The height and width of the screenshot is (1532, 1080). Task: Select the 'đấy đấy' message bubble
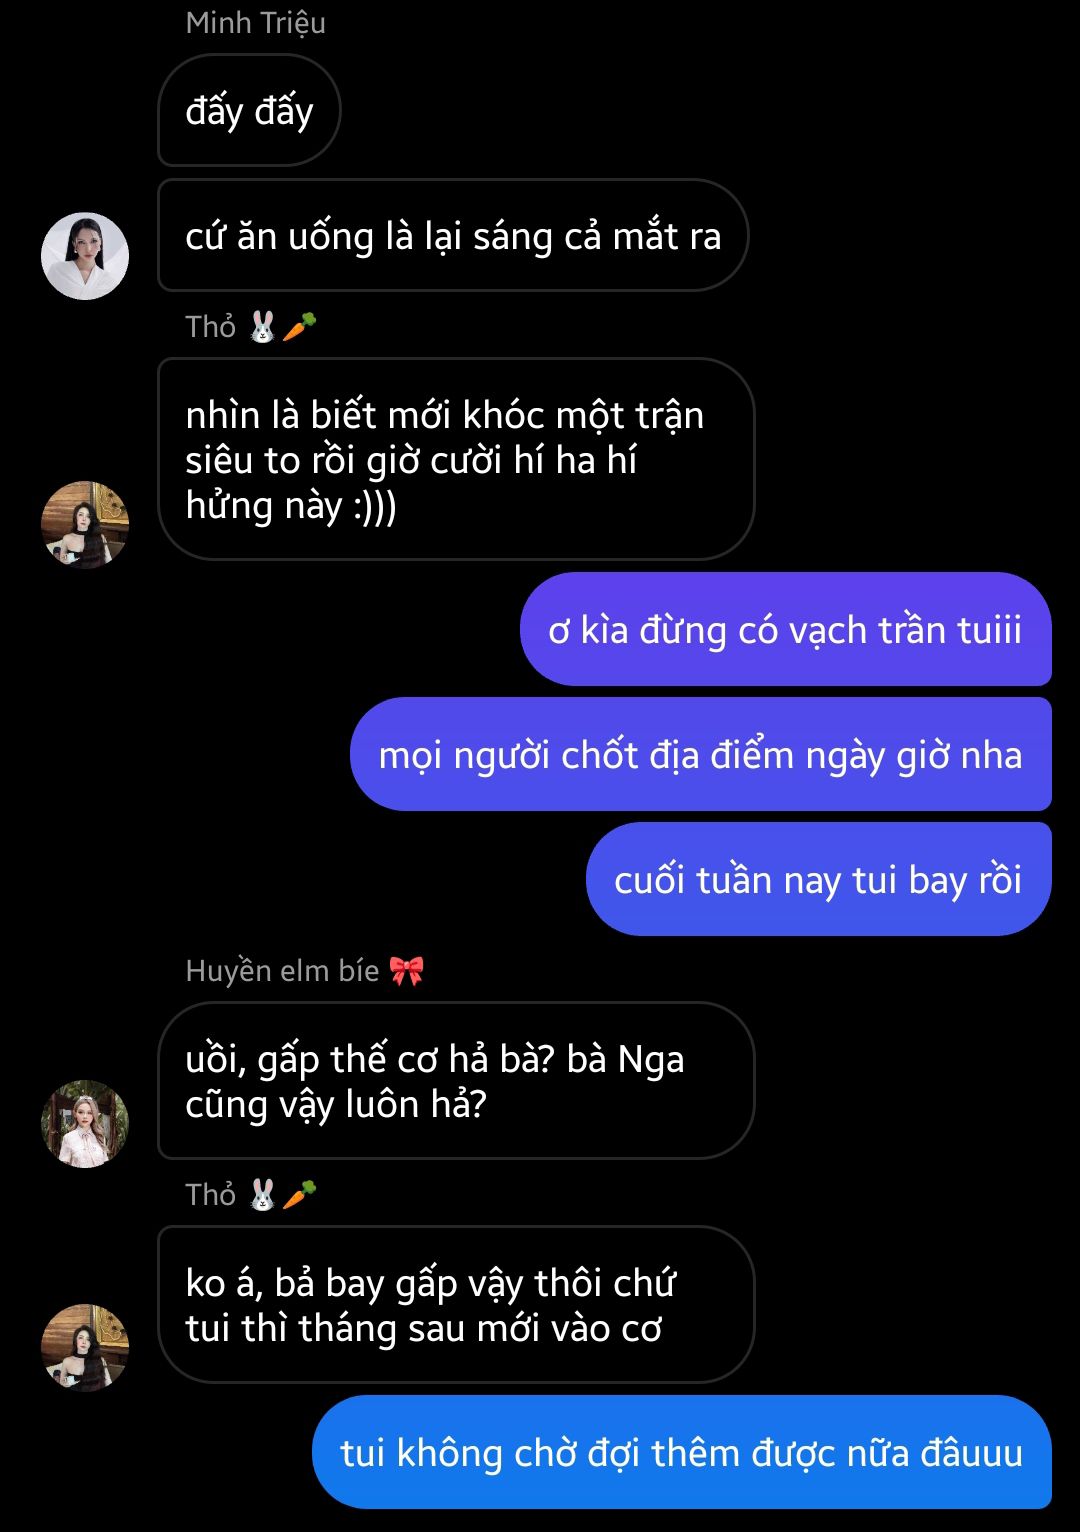[249, 110]
